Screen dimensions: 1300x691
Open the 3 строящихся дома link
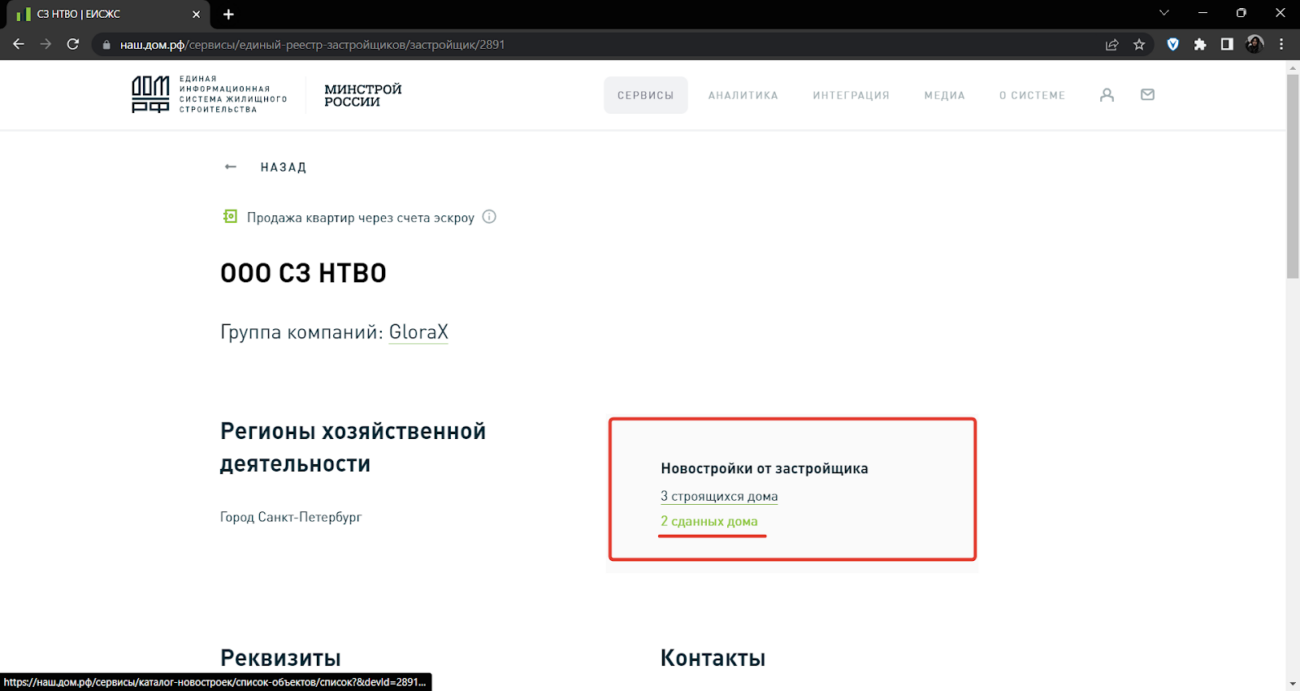pos(719,496)
